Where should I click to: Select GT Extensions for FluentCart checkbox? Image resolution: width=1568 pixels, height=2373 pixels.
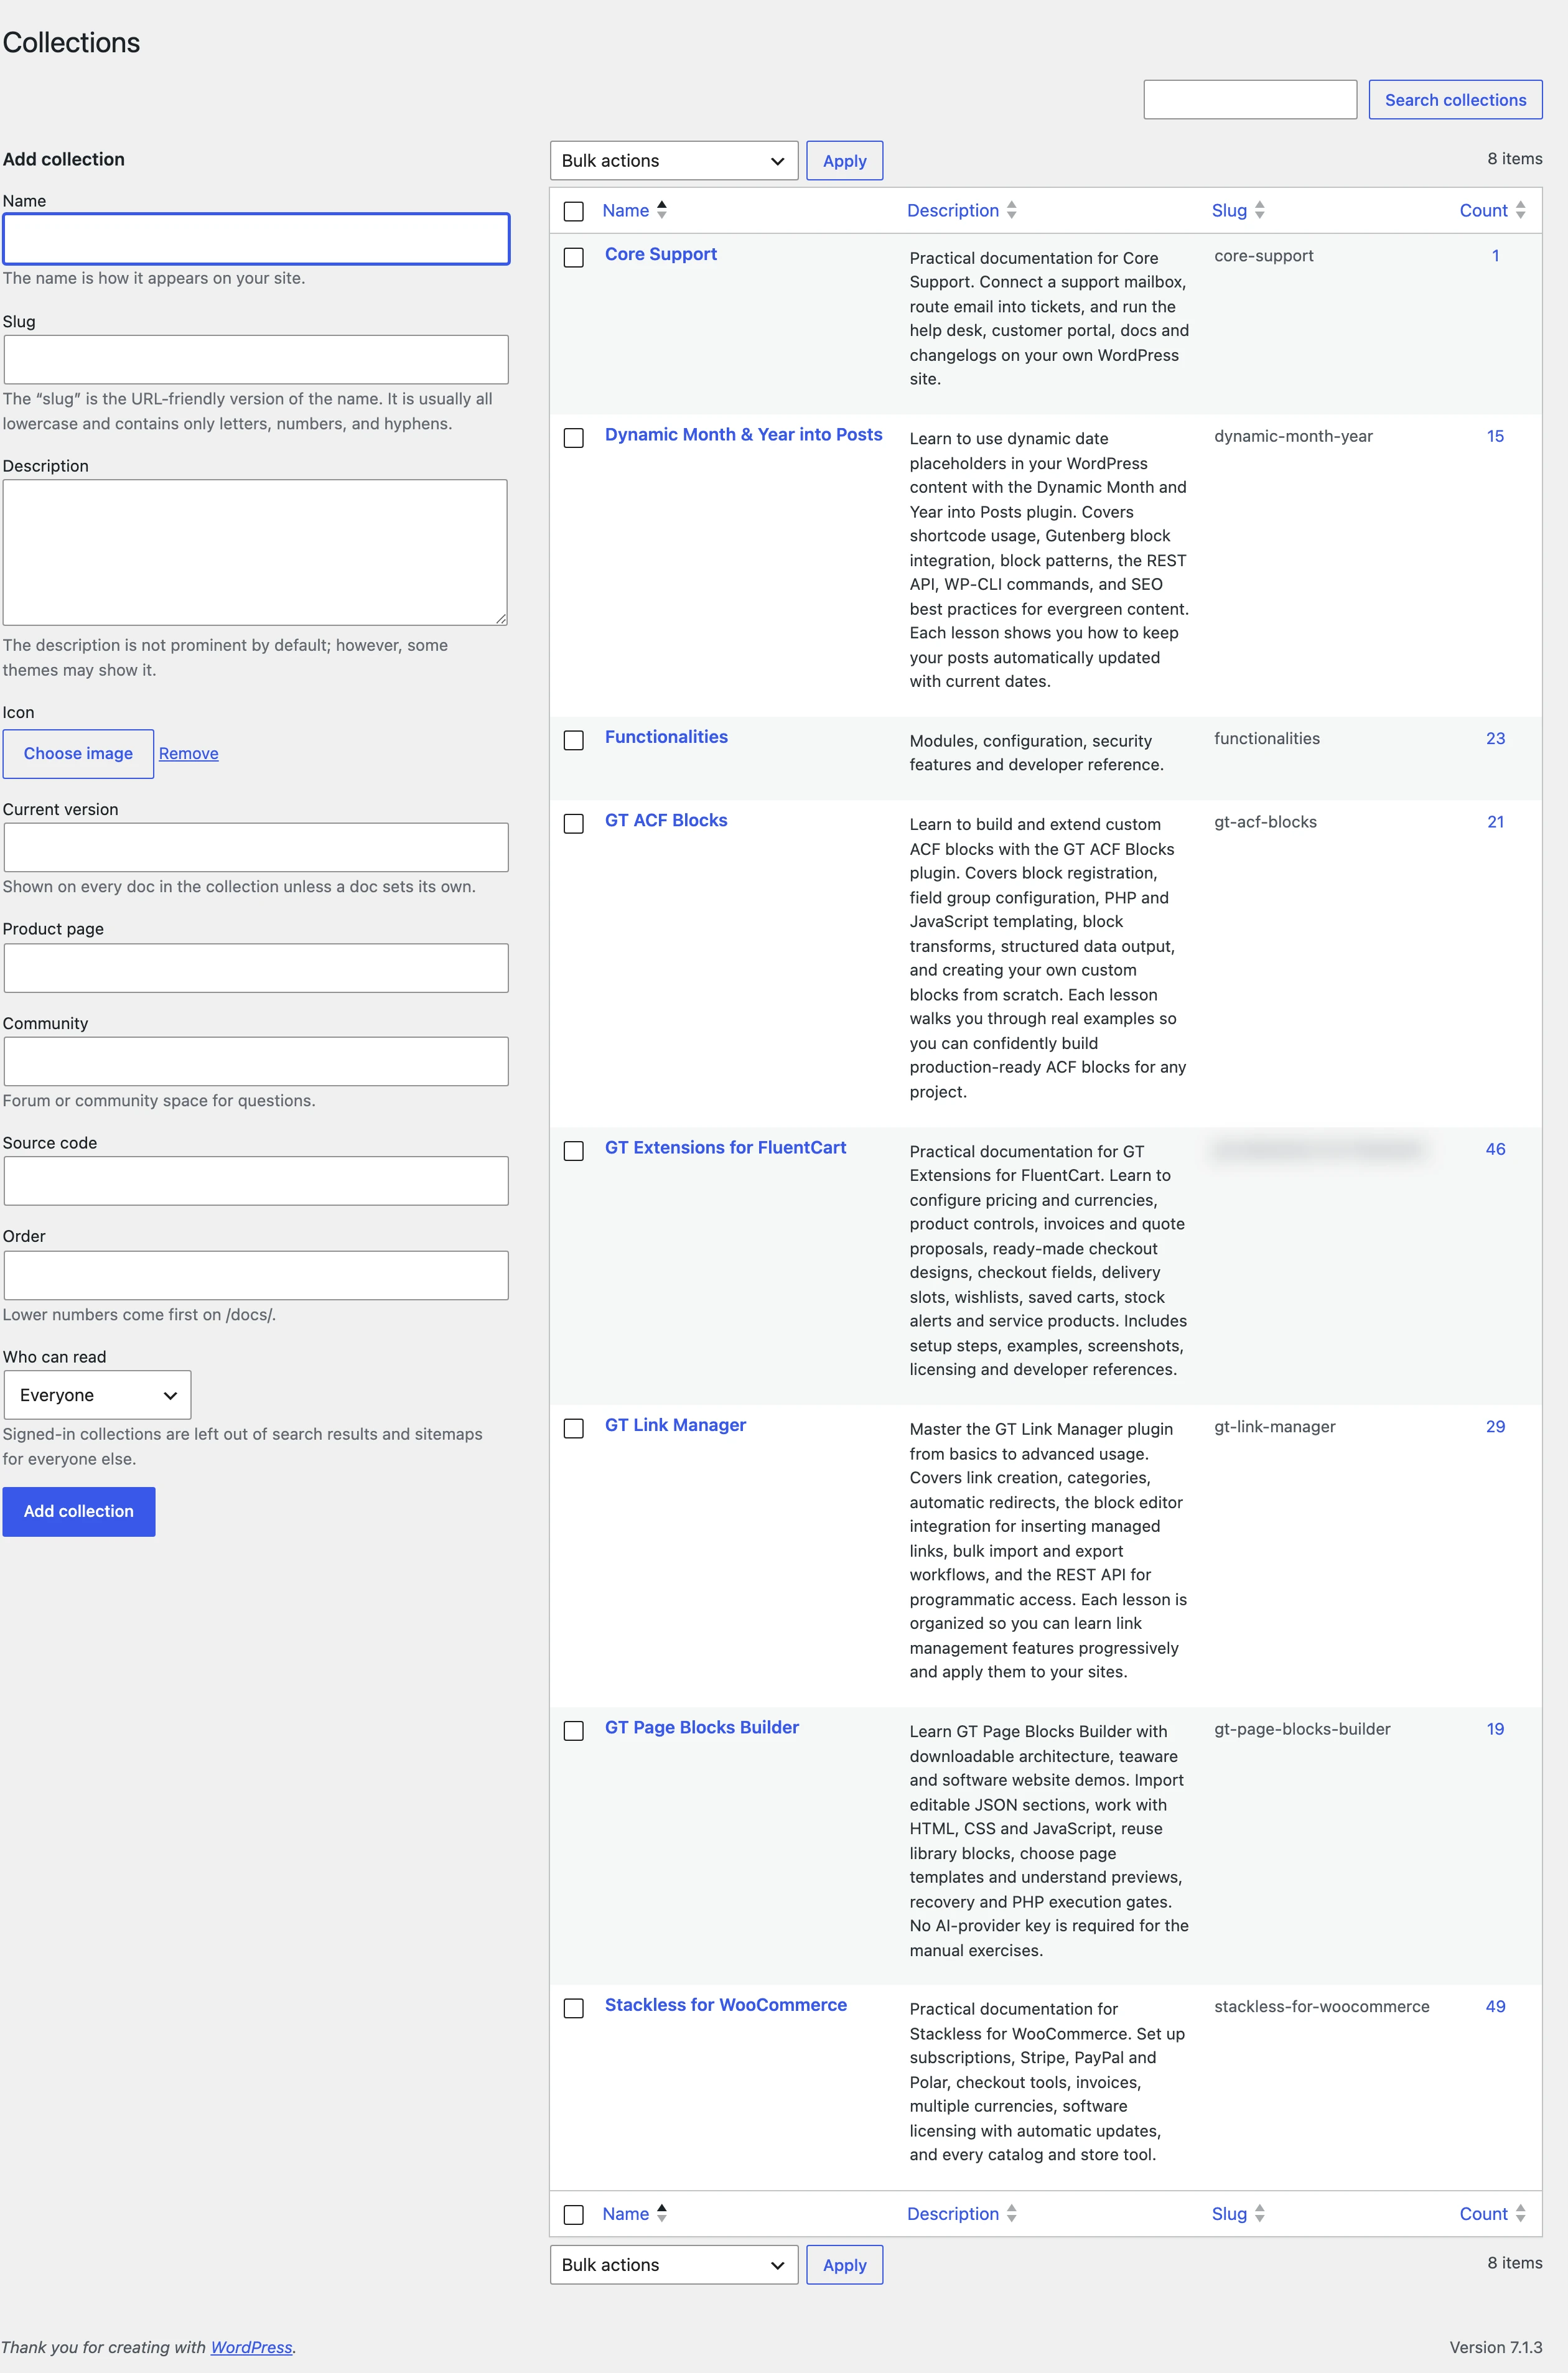[574, 1151]
